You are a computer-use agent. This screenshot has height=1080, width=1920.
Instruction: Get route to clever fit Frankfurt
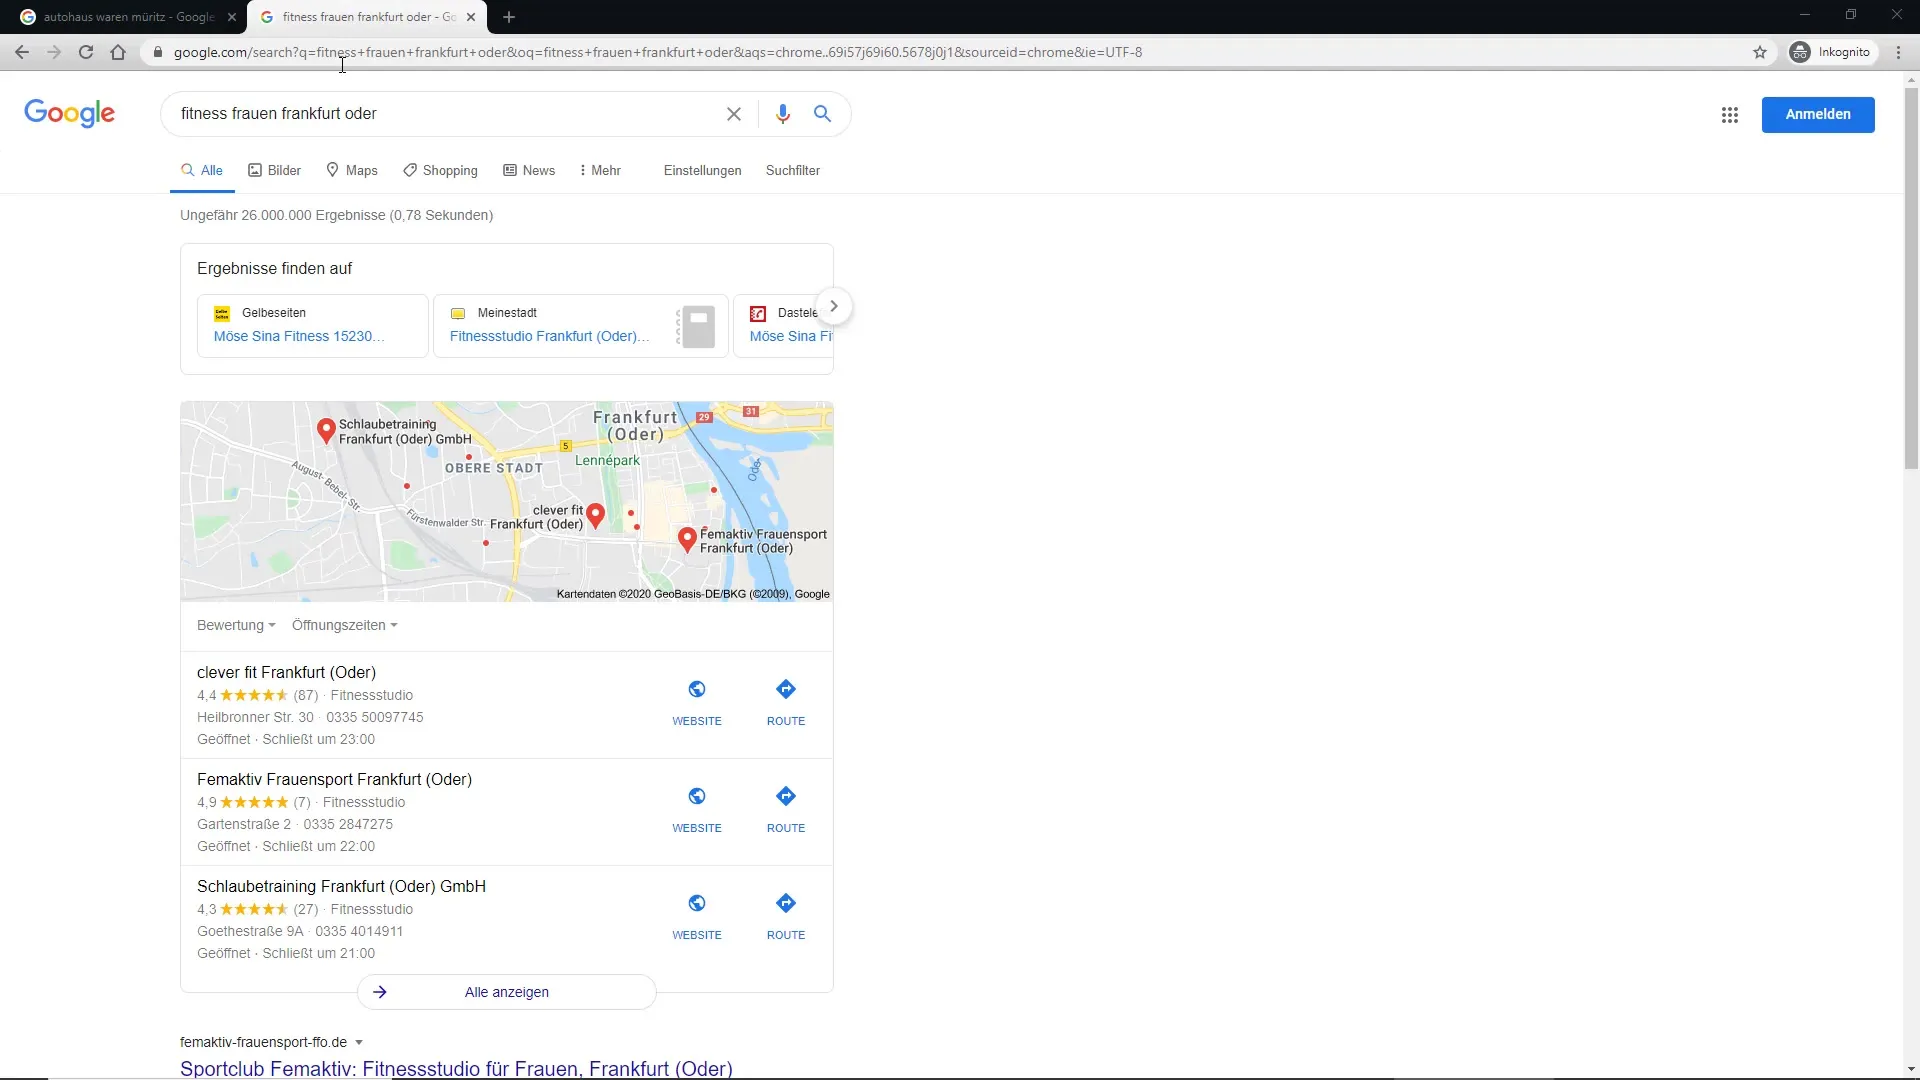click(786, 689)
